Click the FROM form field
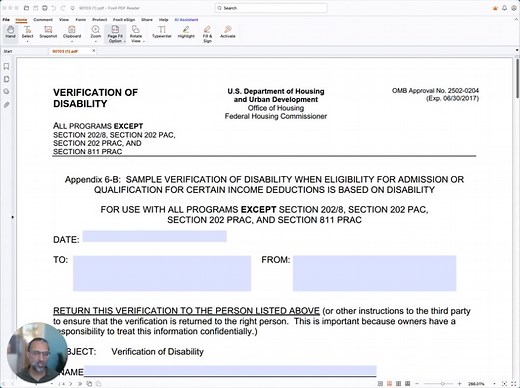520x388 pixels. (x=374, y=273)
